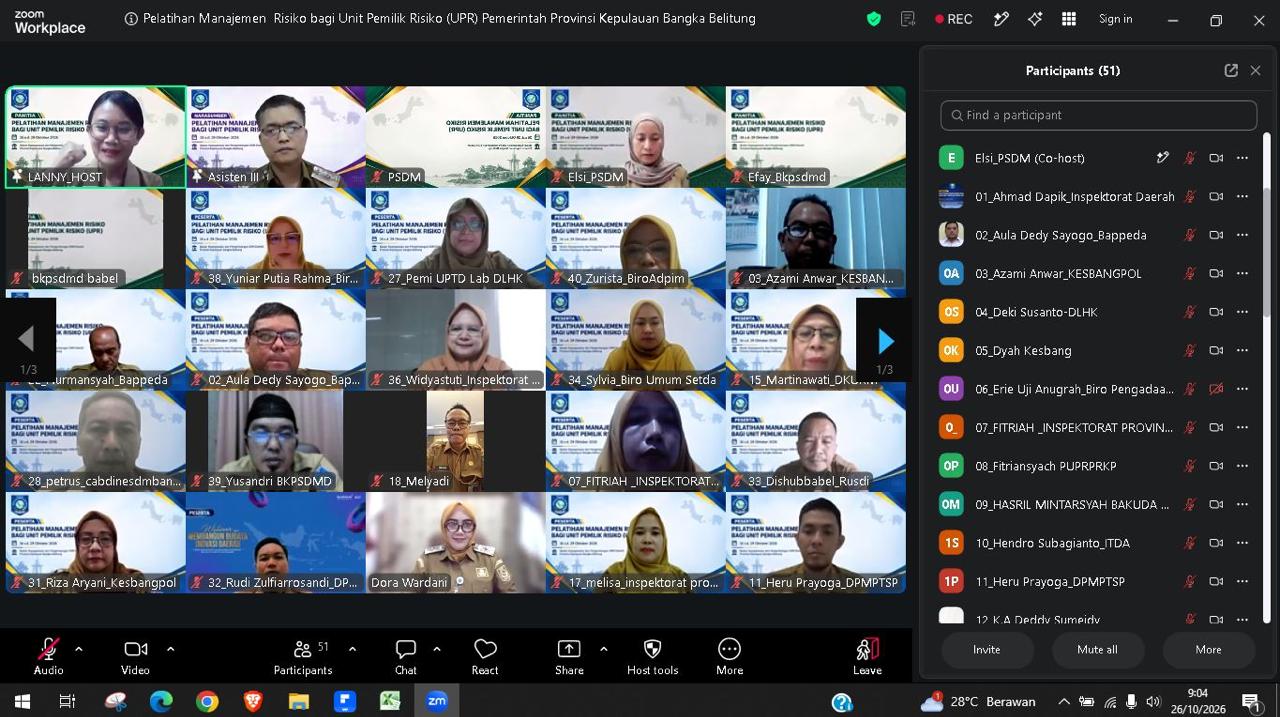Open More menu in meeting toolbar
Viewport: 1280px width, 717px height.
pos(729,657)
